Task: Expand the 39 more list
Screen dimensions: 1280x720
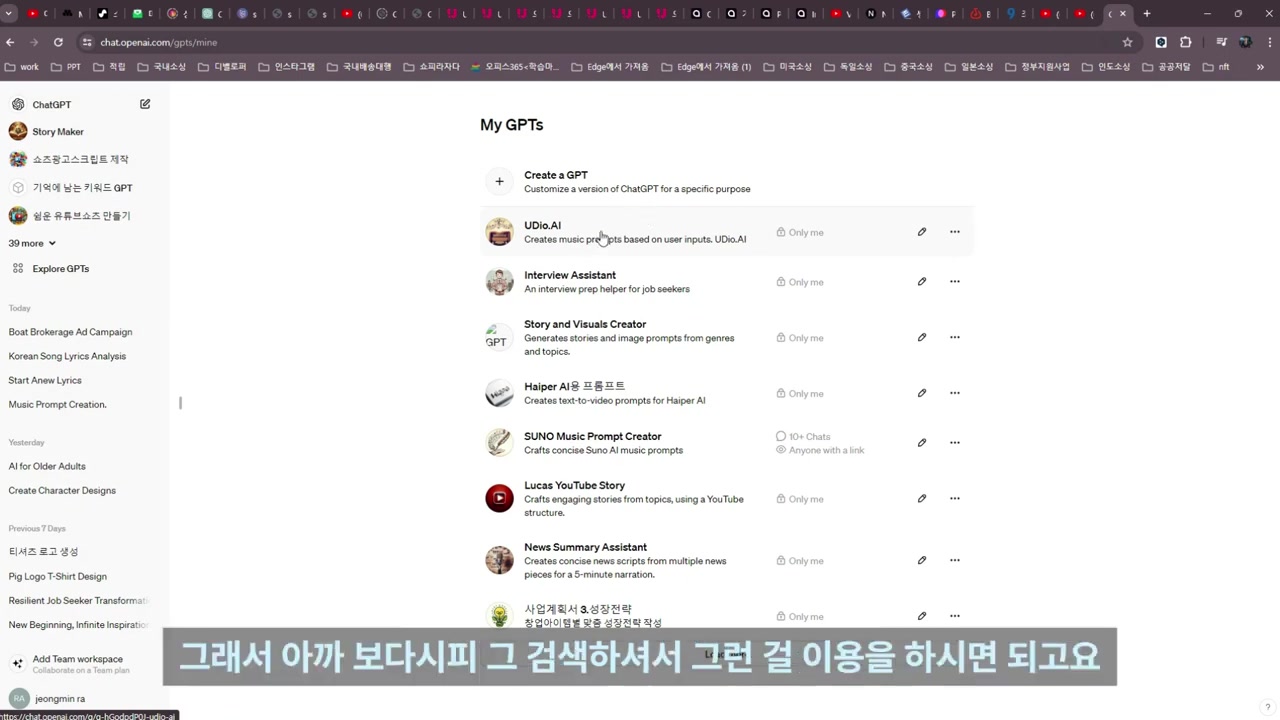Action: coord(32,243)
